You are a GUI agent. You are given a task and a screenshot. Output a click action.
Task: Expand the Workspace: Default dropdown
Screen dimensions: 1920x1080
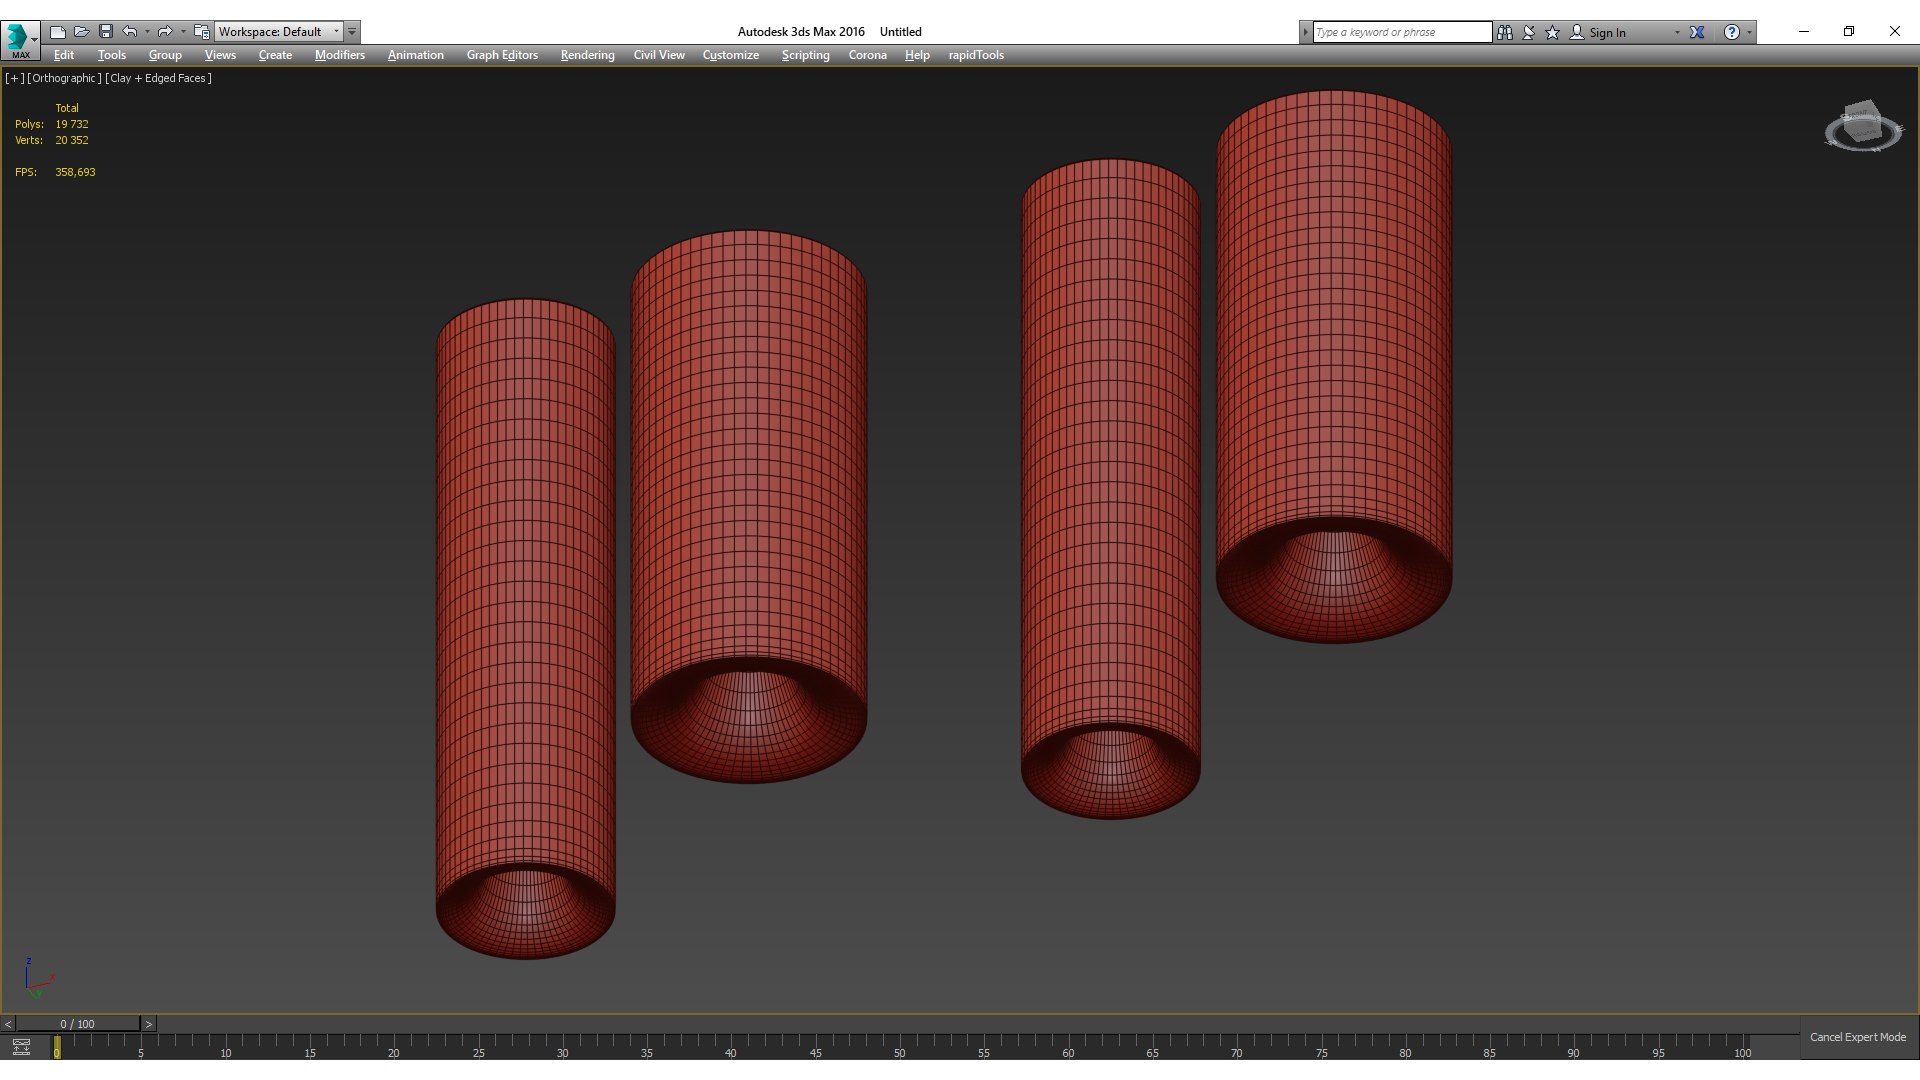click(336, 32)
